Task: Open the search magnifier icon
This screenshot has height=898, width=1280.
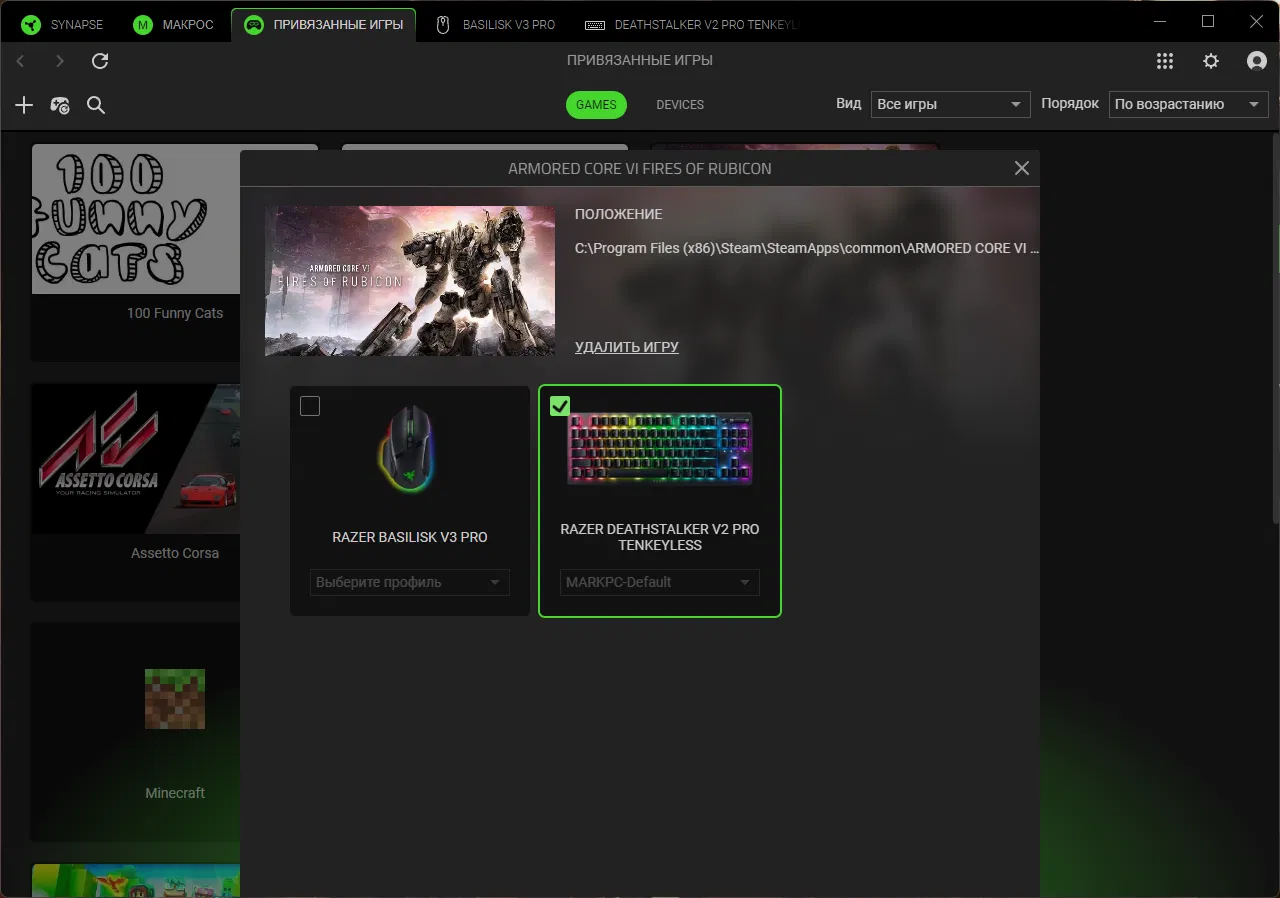Action: click(96, 105)
